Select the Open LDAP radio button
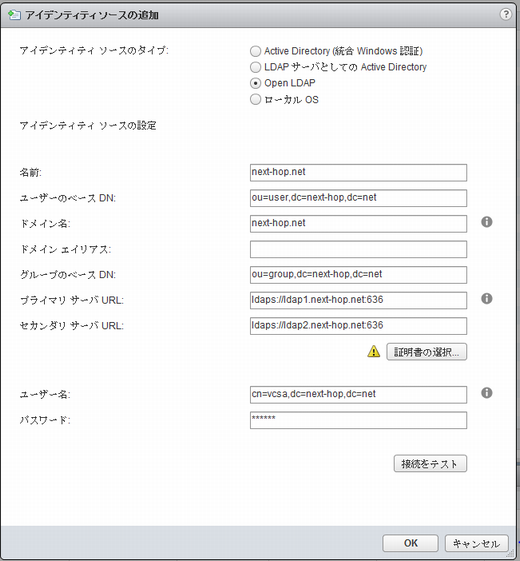This screenshot has height=561, width=520. click(x=255, y=83)
